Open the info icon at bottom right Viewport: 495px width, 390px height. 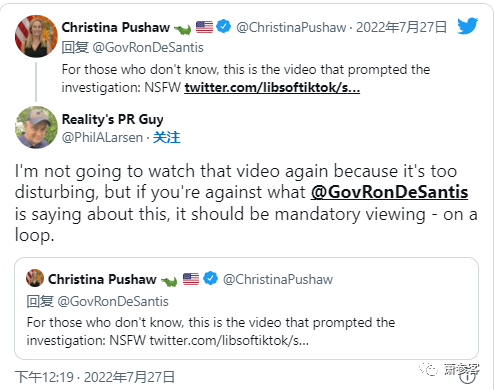click(x=468, y=376)
